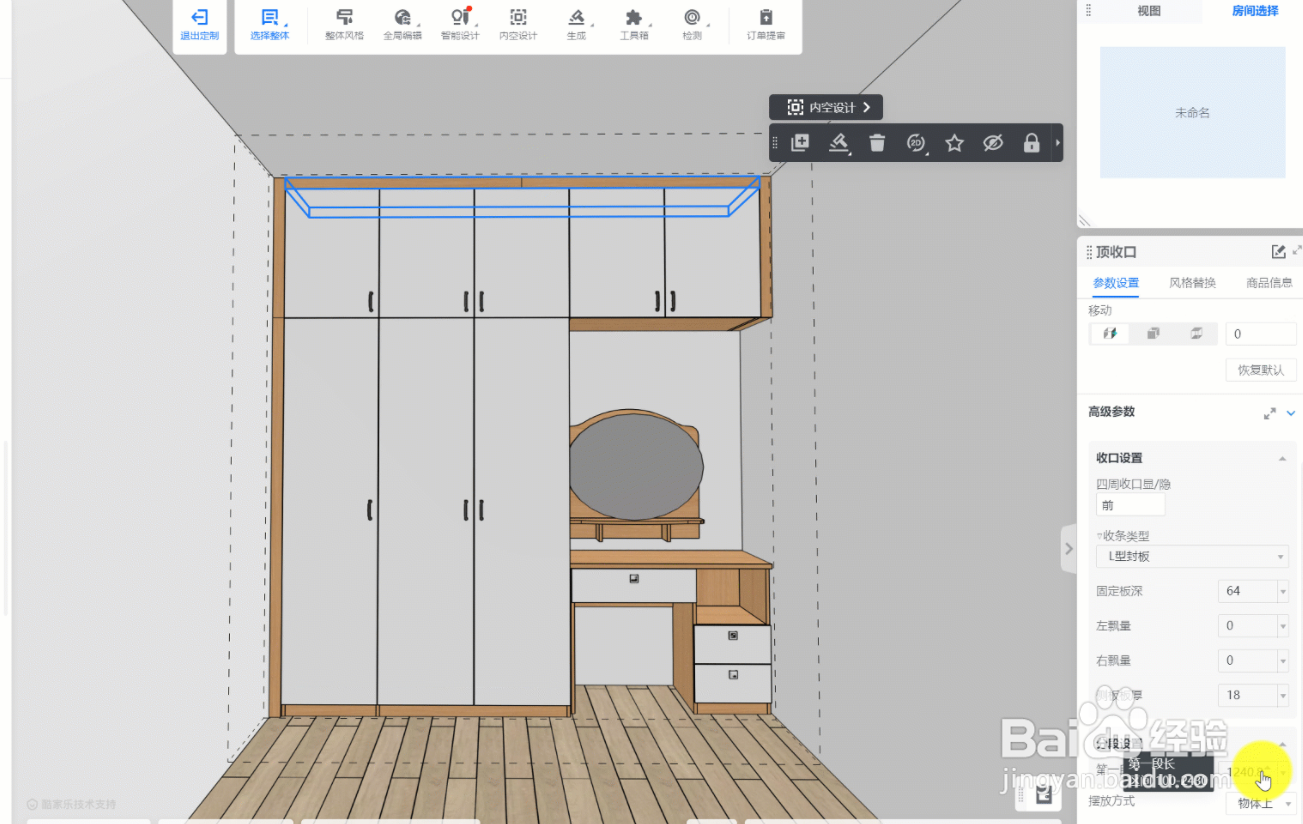Open the 左飘量 dropdown arrow
Image resolution: width=1303 pixels, height=824 pixels.
pyautogui.click(x=1283, y=627)
